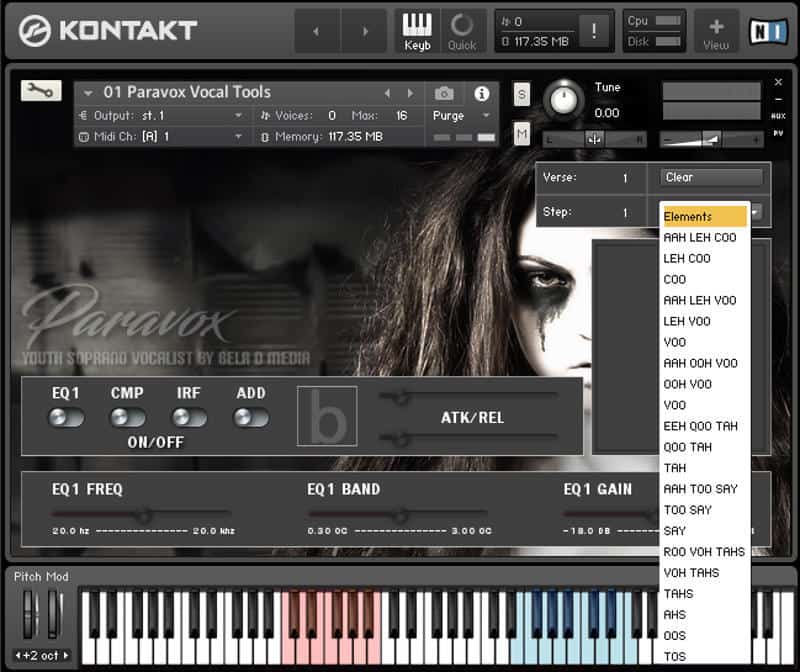Toggle the EQ1 on/off switch
Image resolution: width=800 pixels, height=672 pixels.
pyautogui.click(x=66, y=417)
